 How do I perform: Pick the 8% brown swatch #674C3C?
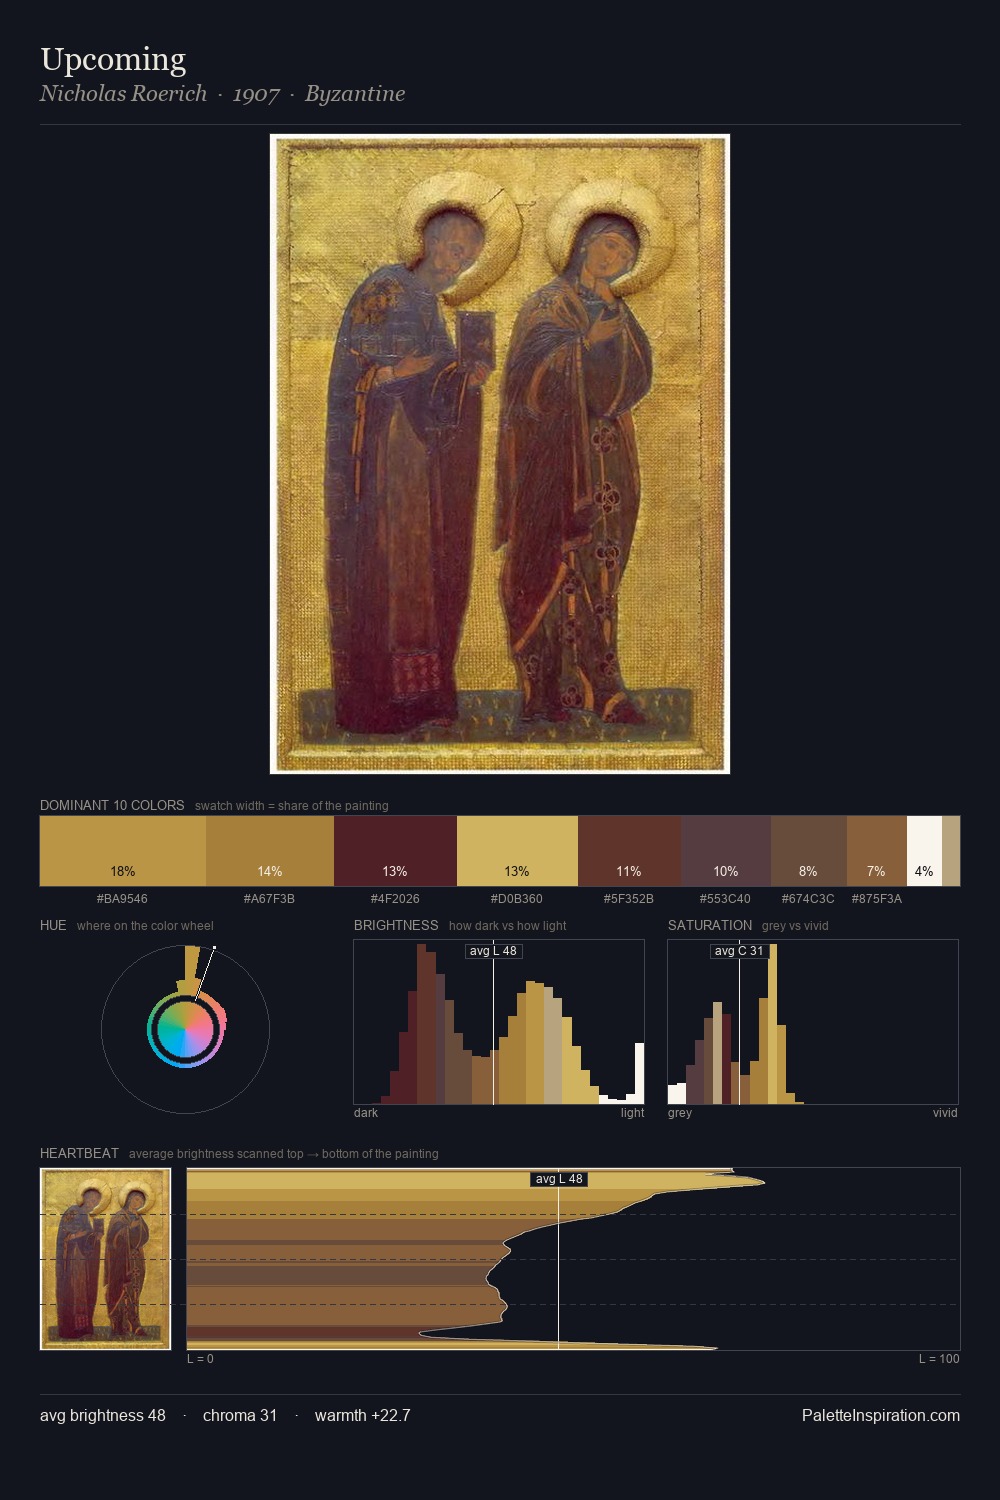pyautogui.click(x=809, y=851)
